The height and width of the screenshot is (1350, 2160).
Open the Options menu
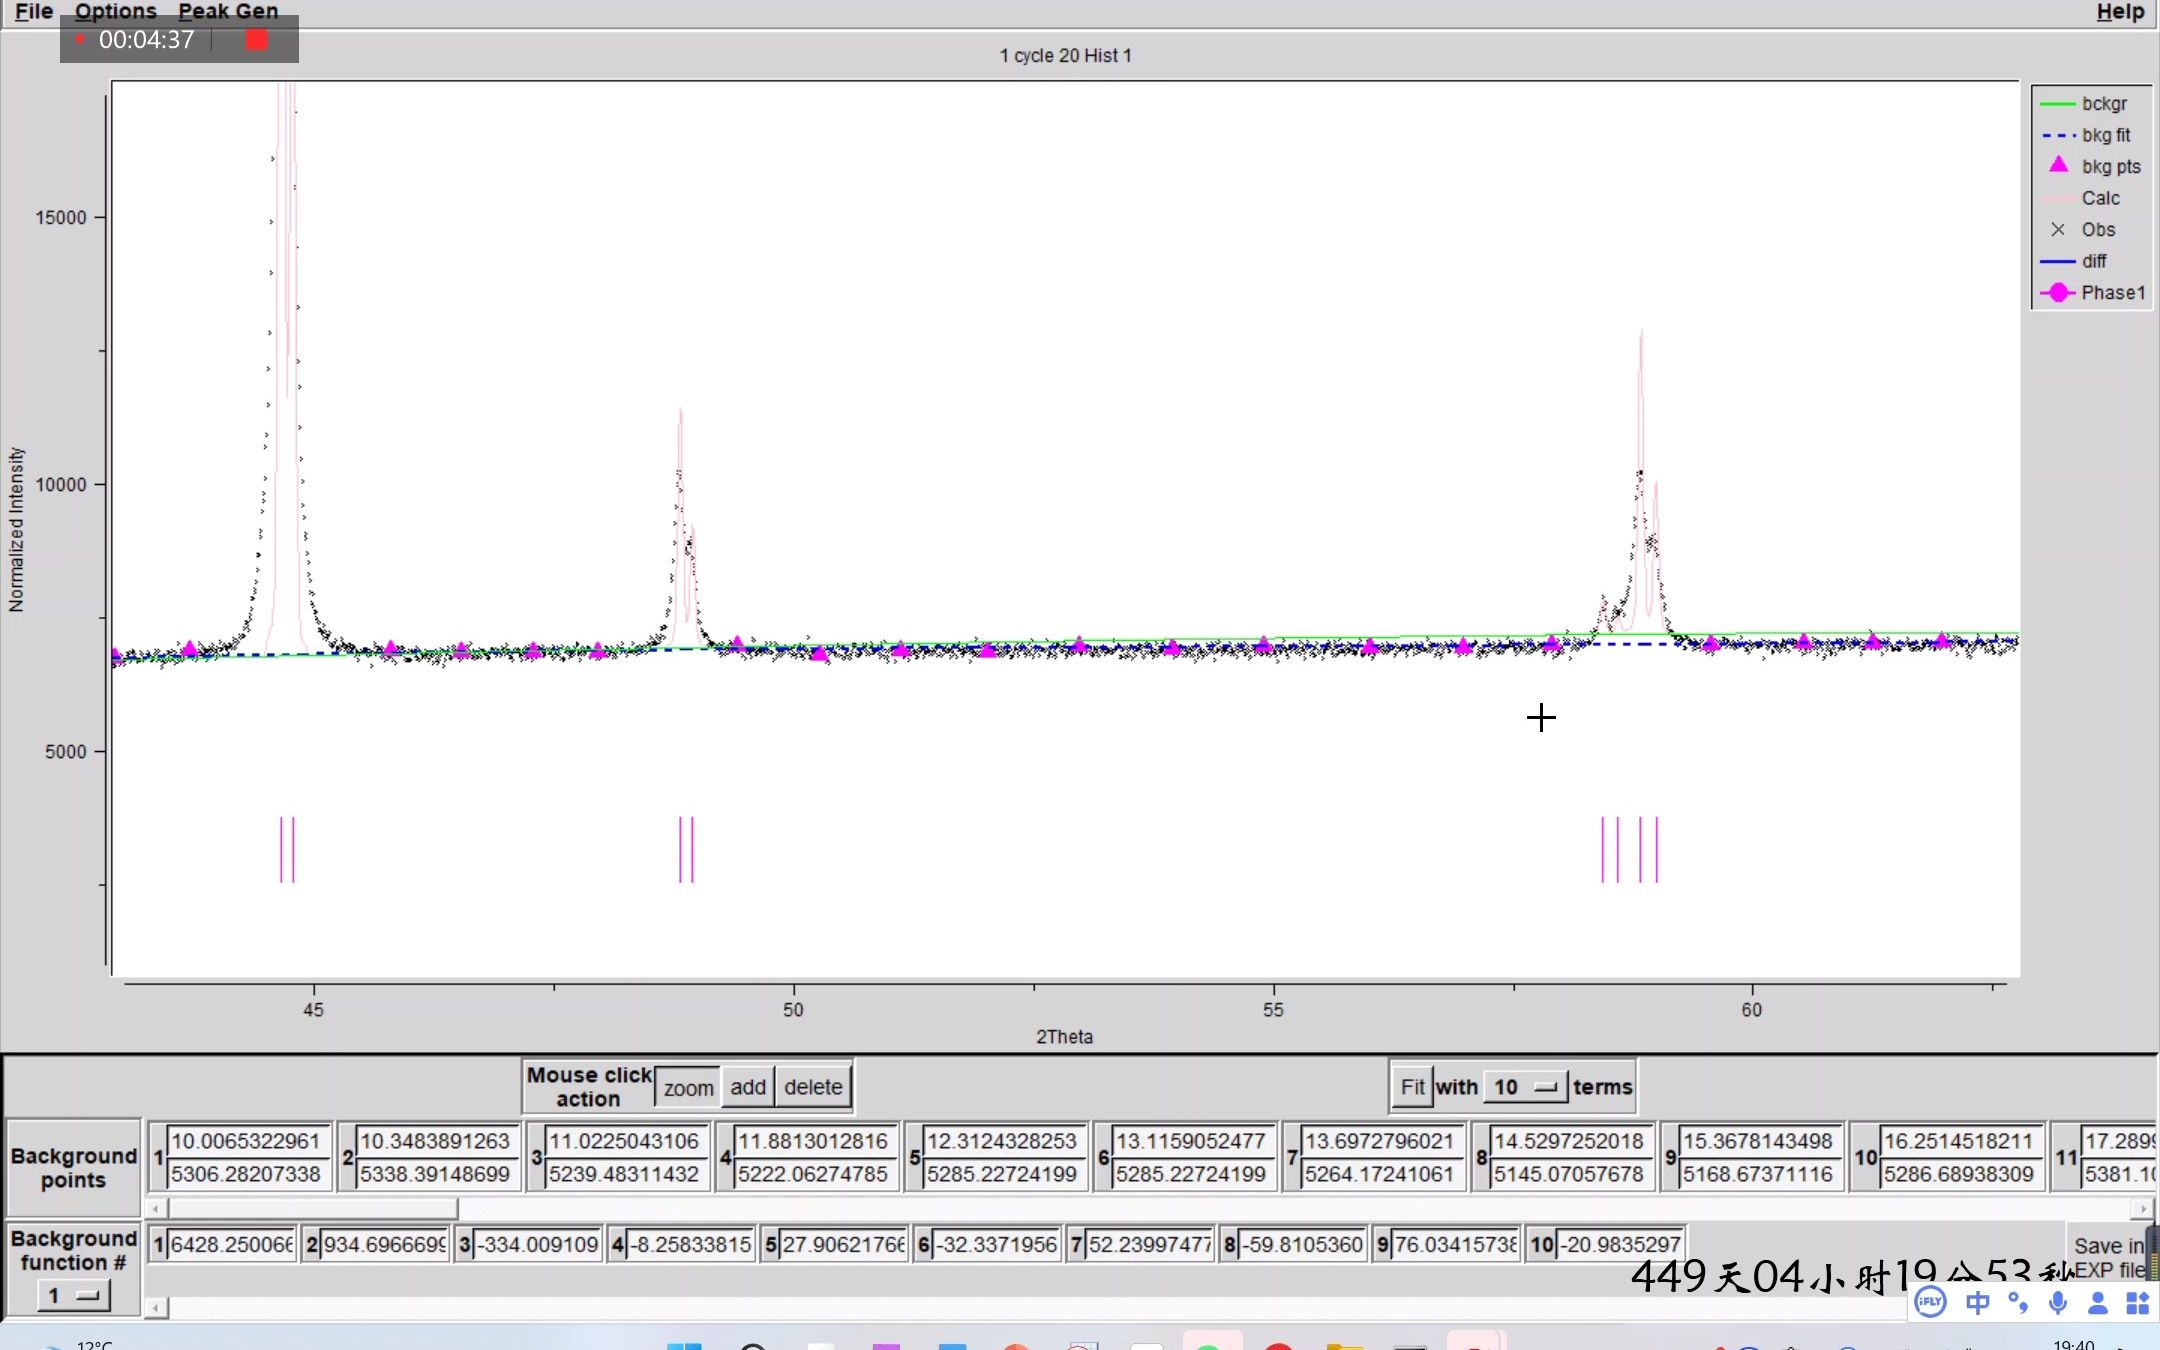[x=115, y=12]
